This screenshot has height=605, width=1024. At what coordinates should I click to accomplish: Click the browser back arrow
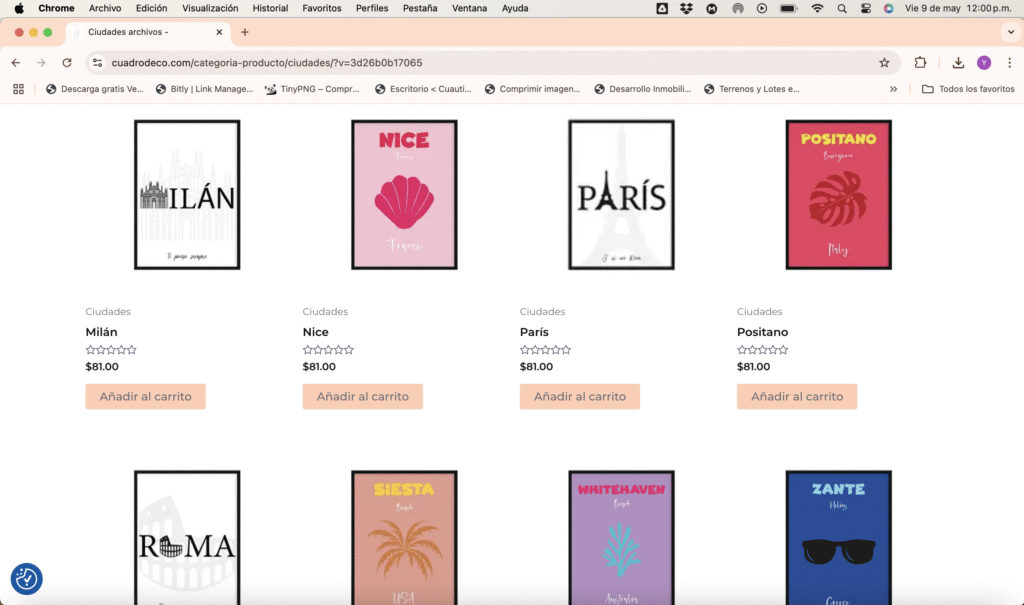point(16,62)
